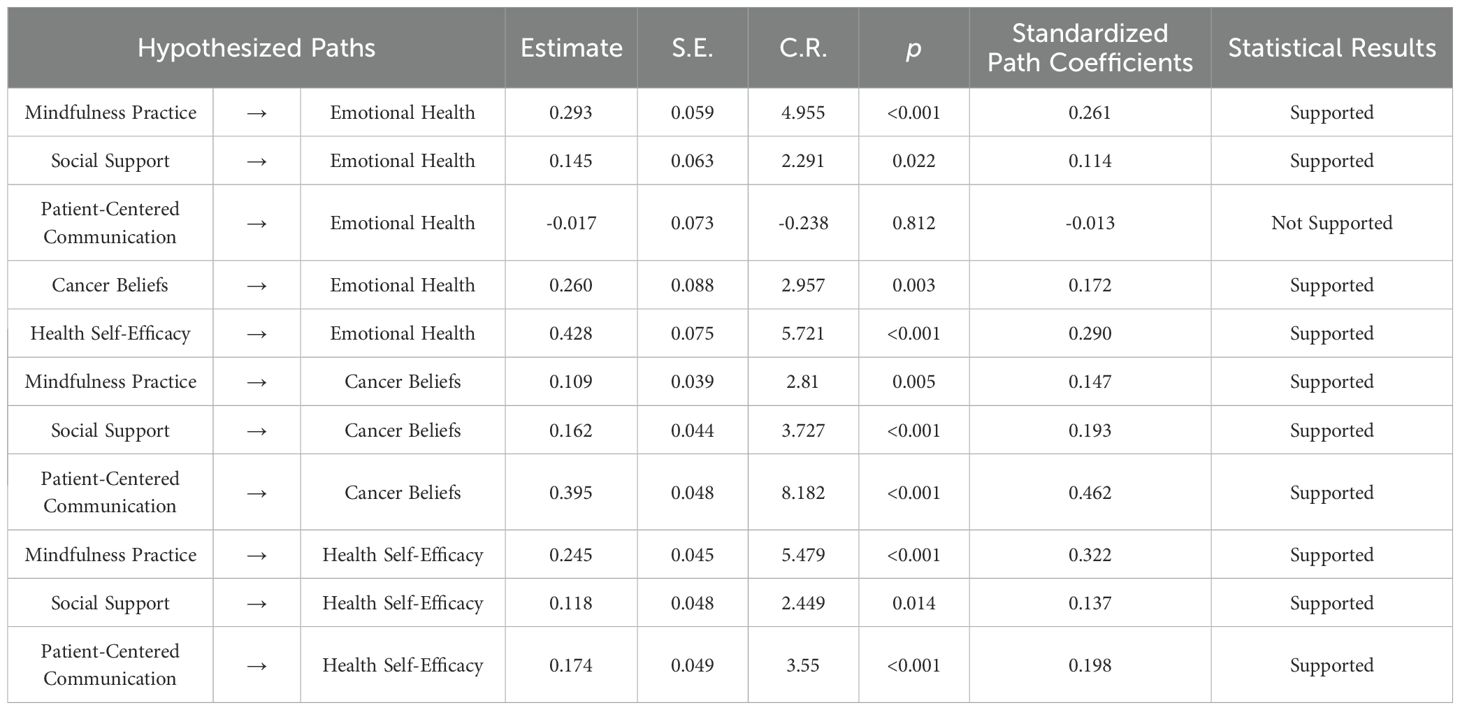1460x710 pixels.
Task: Click the Statistical Results column header
Action: click(x=1331, y=48)
